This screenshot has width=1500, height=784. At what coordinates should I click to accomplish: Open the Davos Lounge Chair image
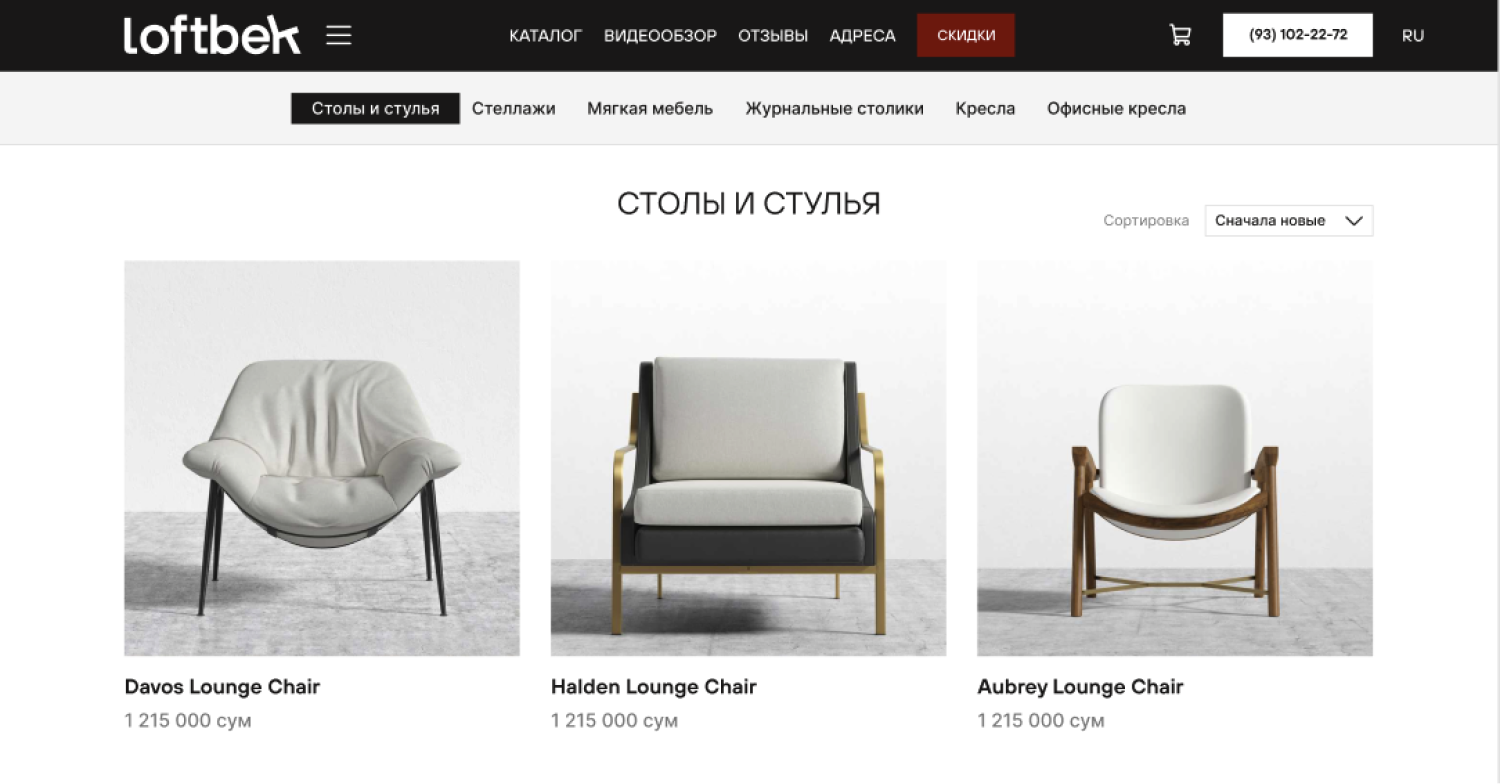click(322, 458)
